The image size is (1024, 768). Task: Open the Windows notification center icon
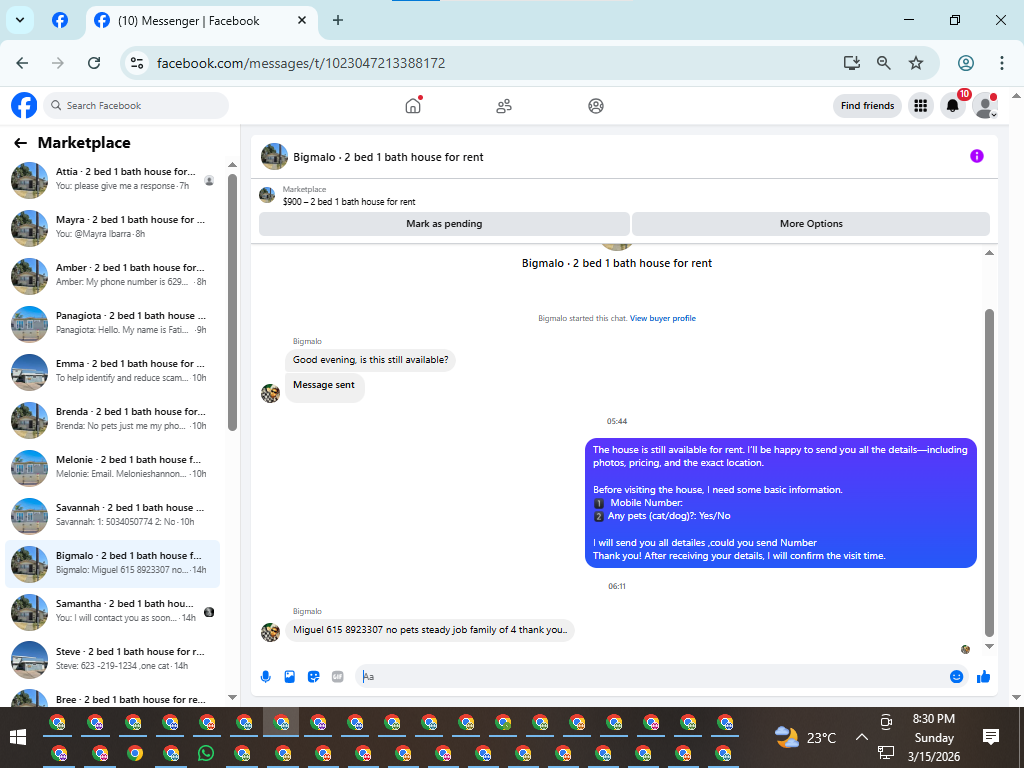pos(991,737)
